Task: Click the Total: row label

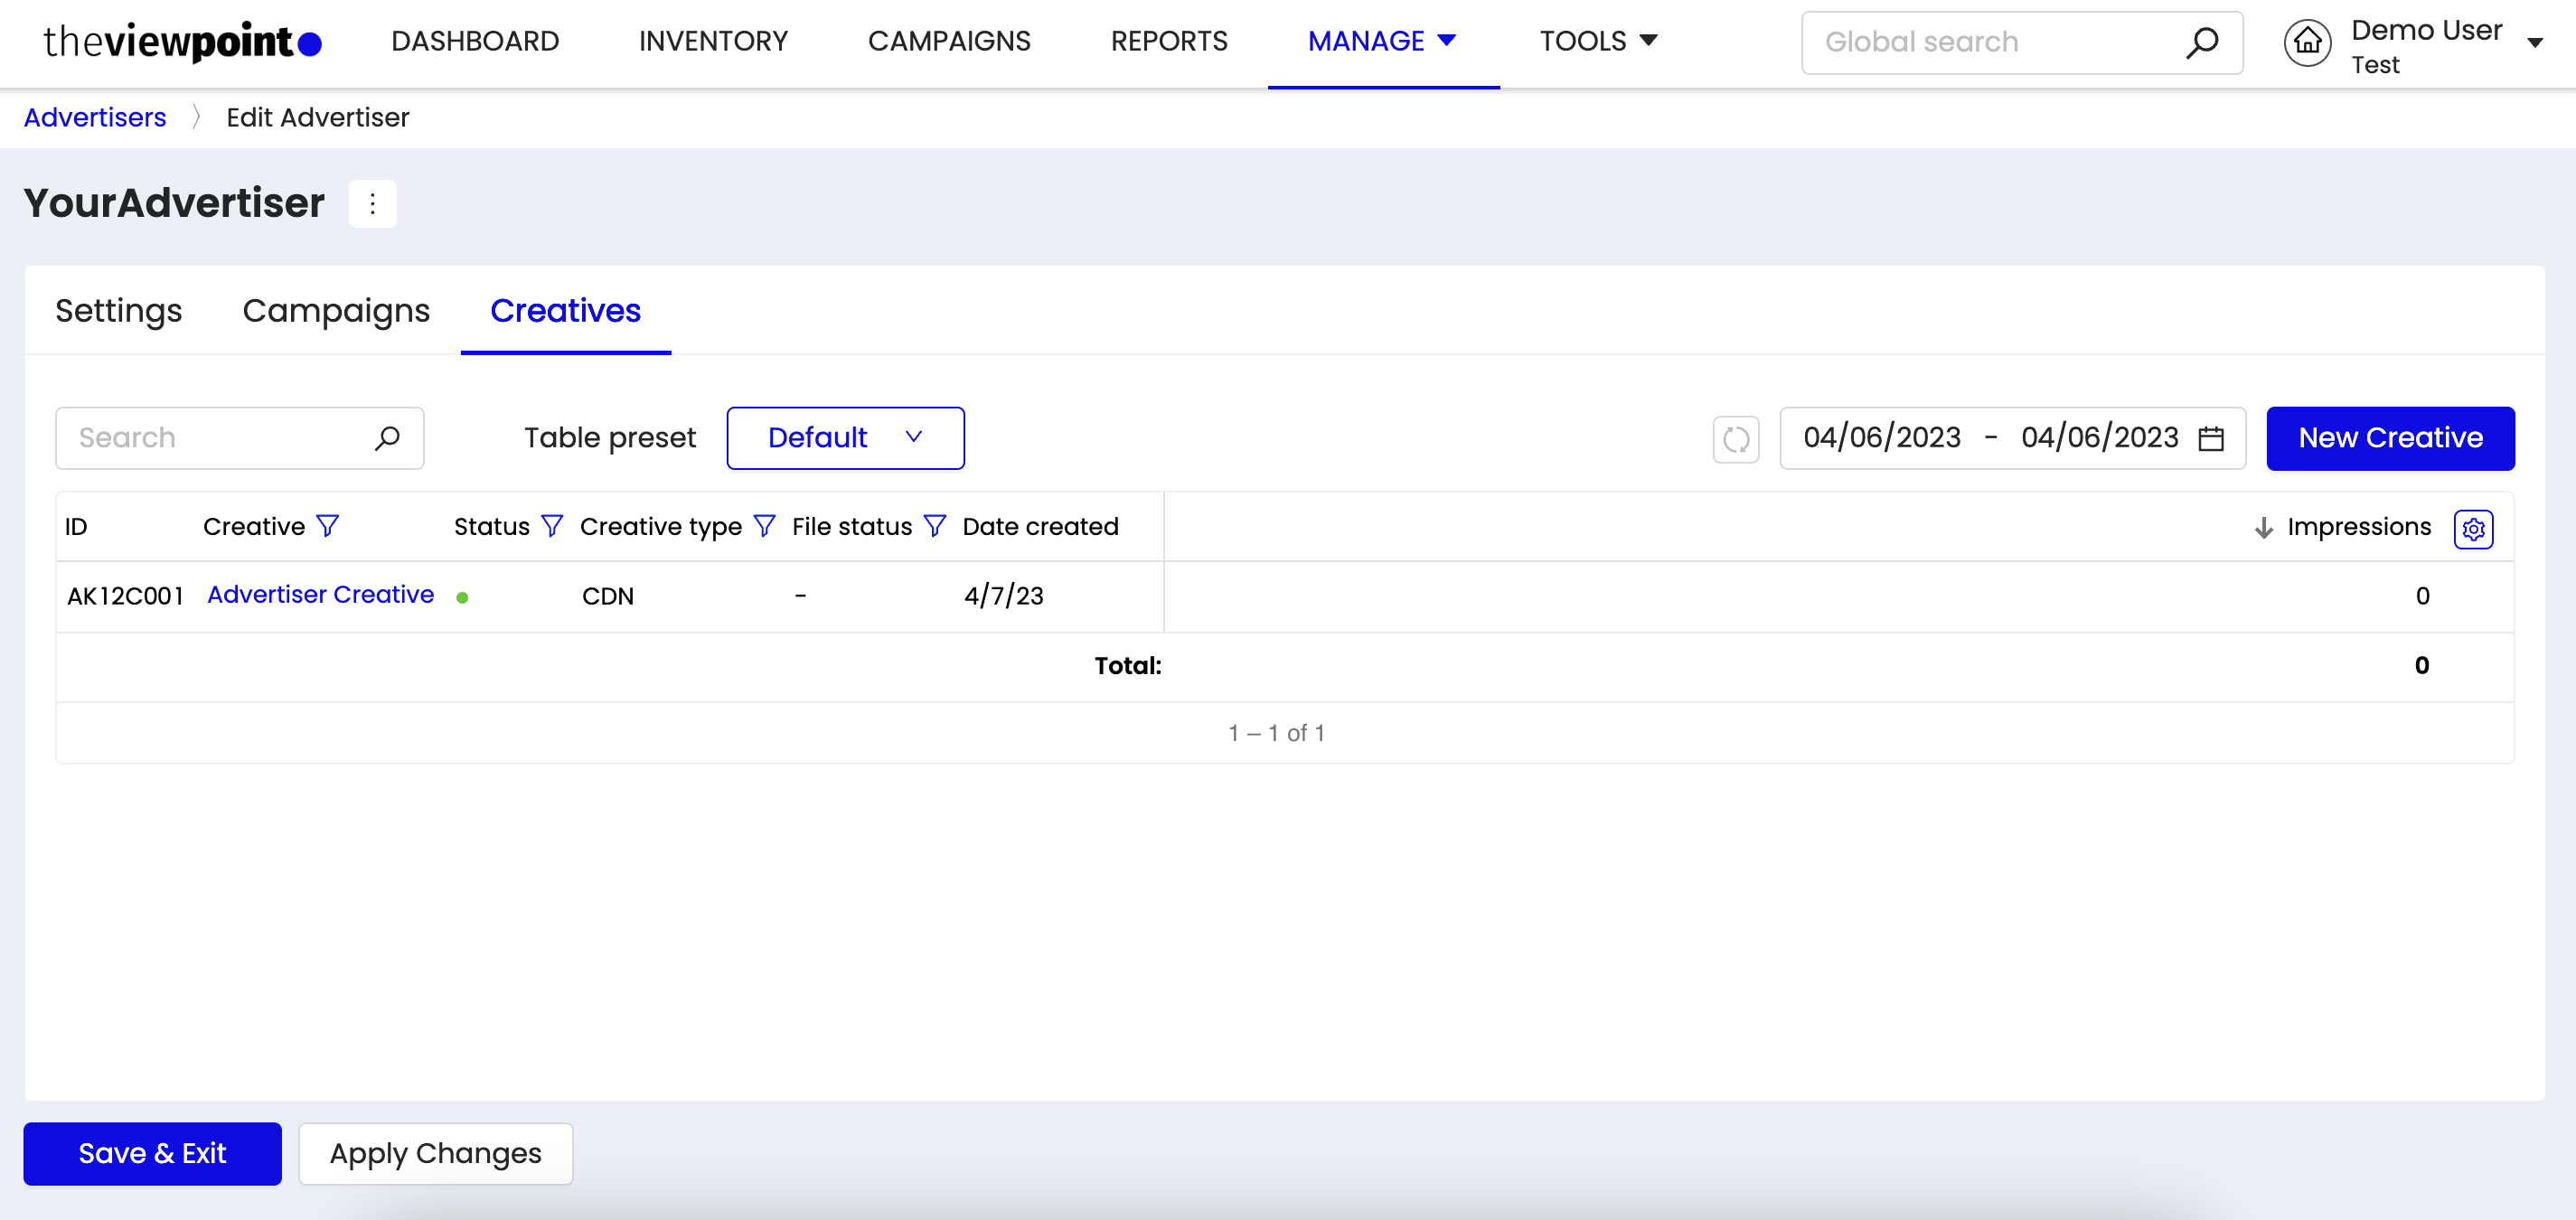Action: pos(1128,666)
